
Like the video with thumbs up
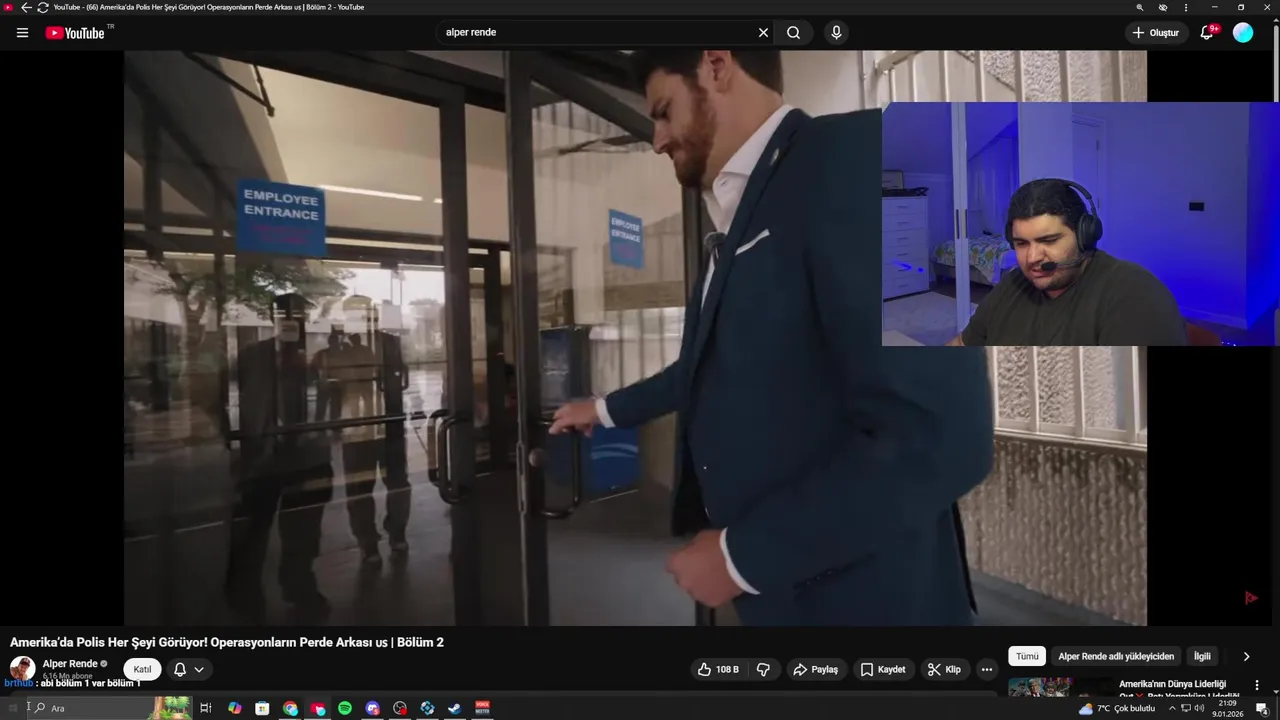click(x=718, y=670)
